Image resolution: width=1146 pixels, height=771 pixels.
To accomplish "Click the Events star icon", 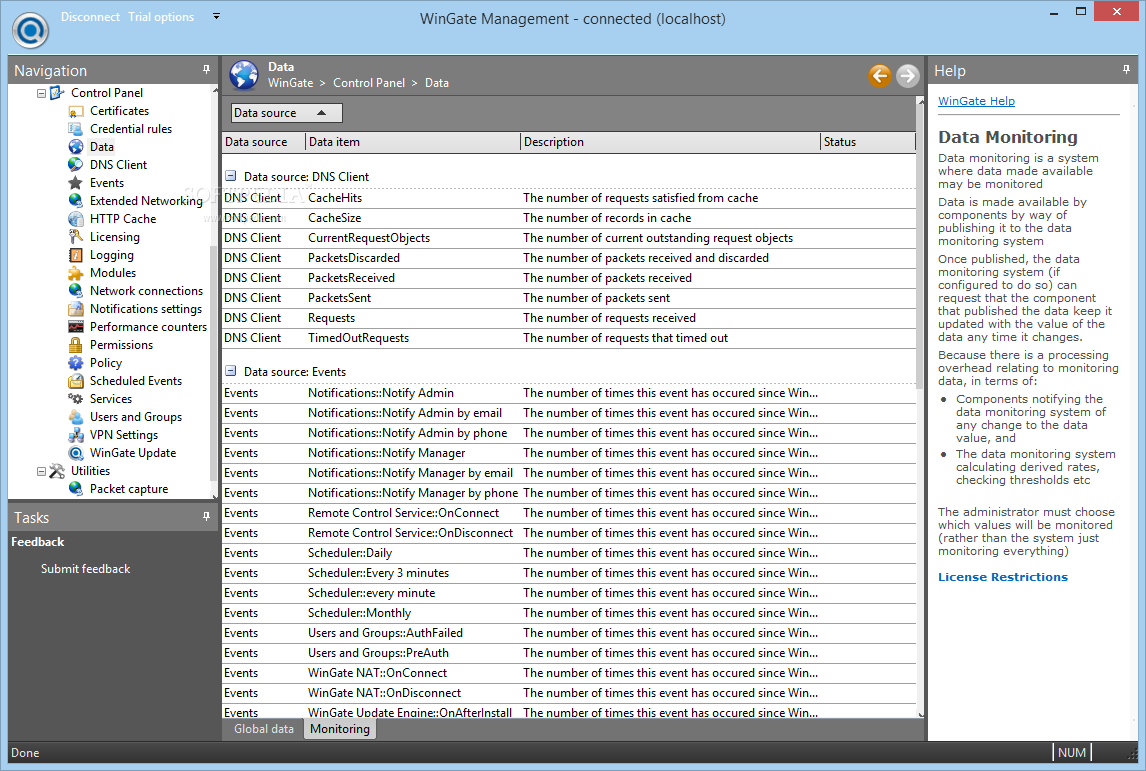I will pyautogui.click(x=75, y=183).
